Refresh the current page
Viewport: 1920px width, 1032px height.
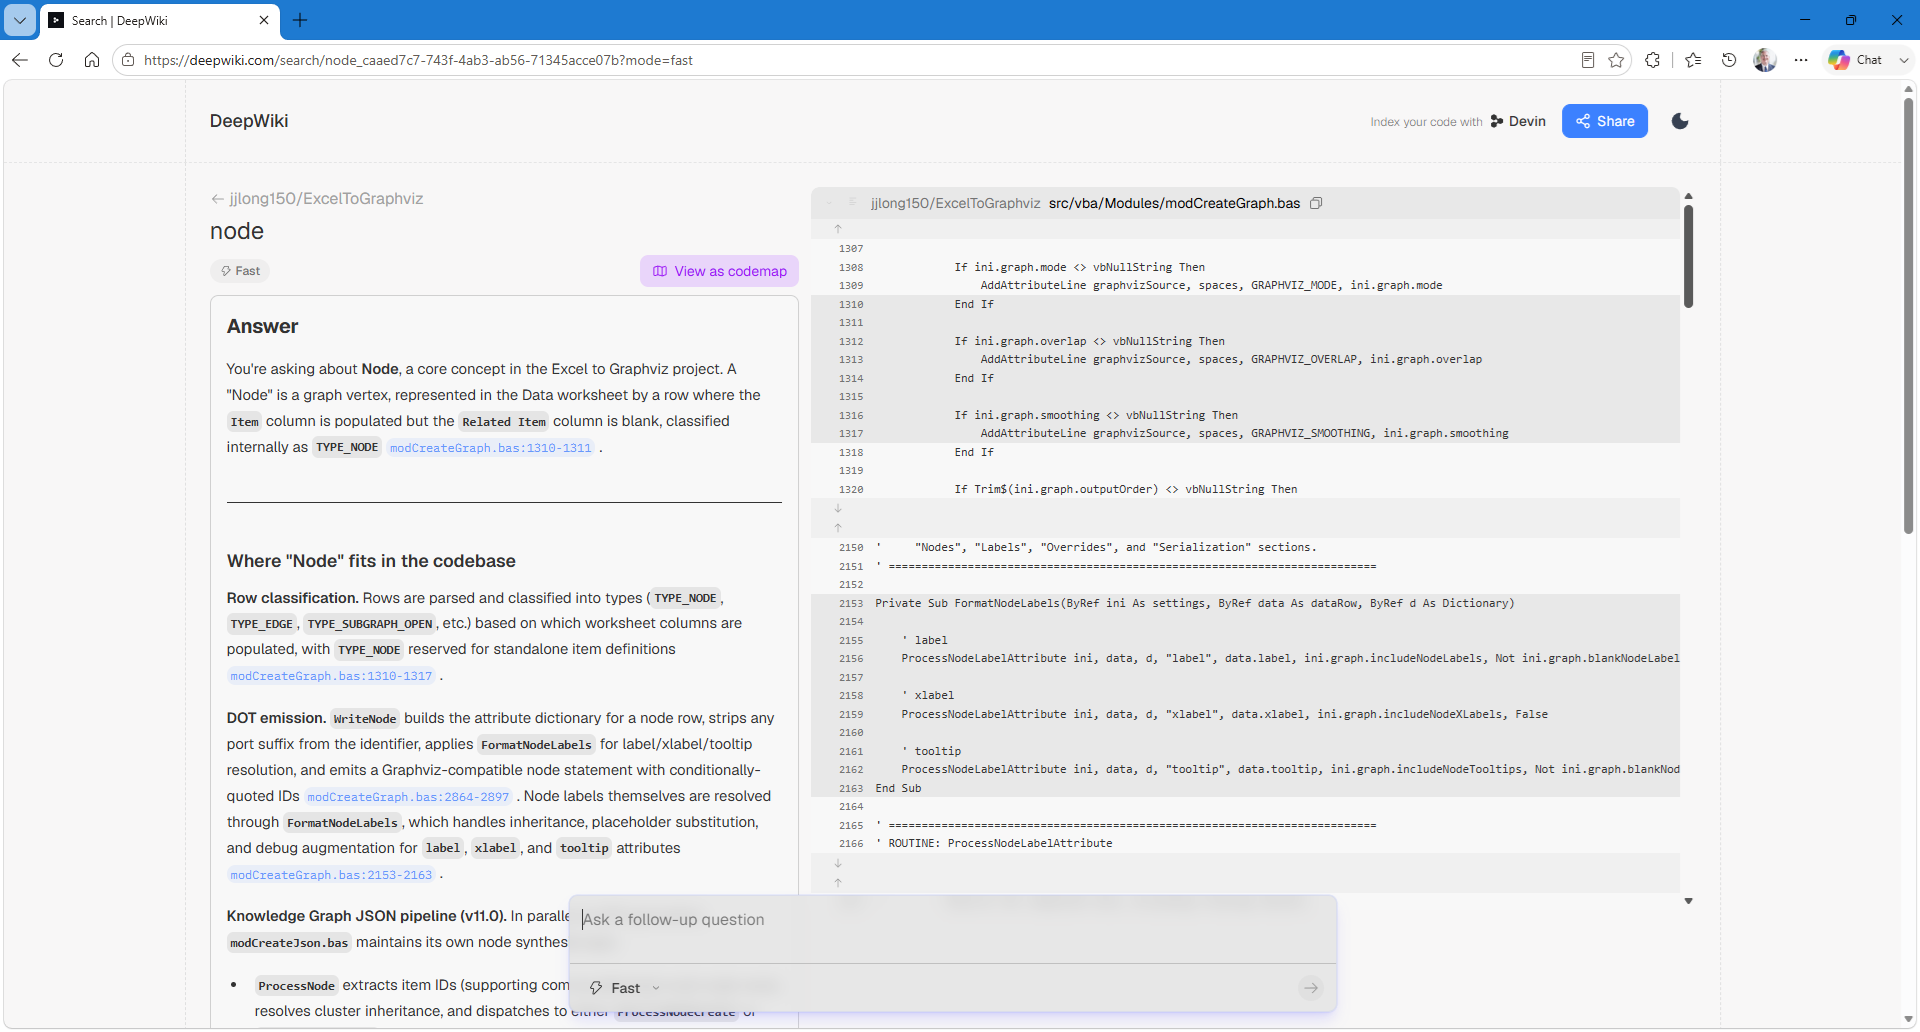point(56,60)
